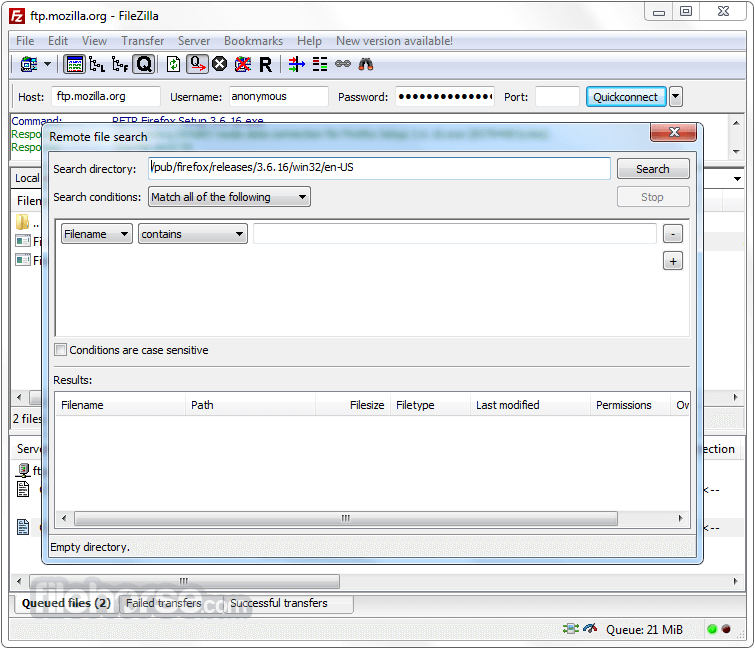Add condition with the plus button
Image resolution: width=755 pixels, height=649 pixels.
673,261
